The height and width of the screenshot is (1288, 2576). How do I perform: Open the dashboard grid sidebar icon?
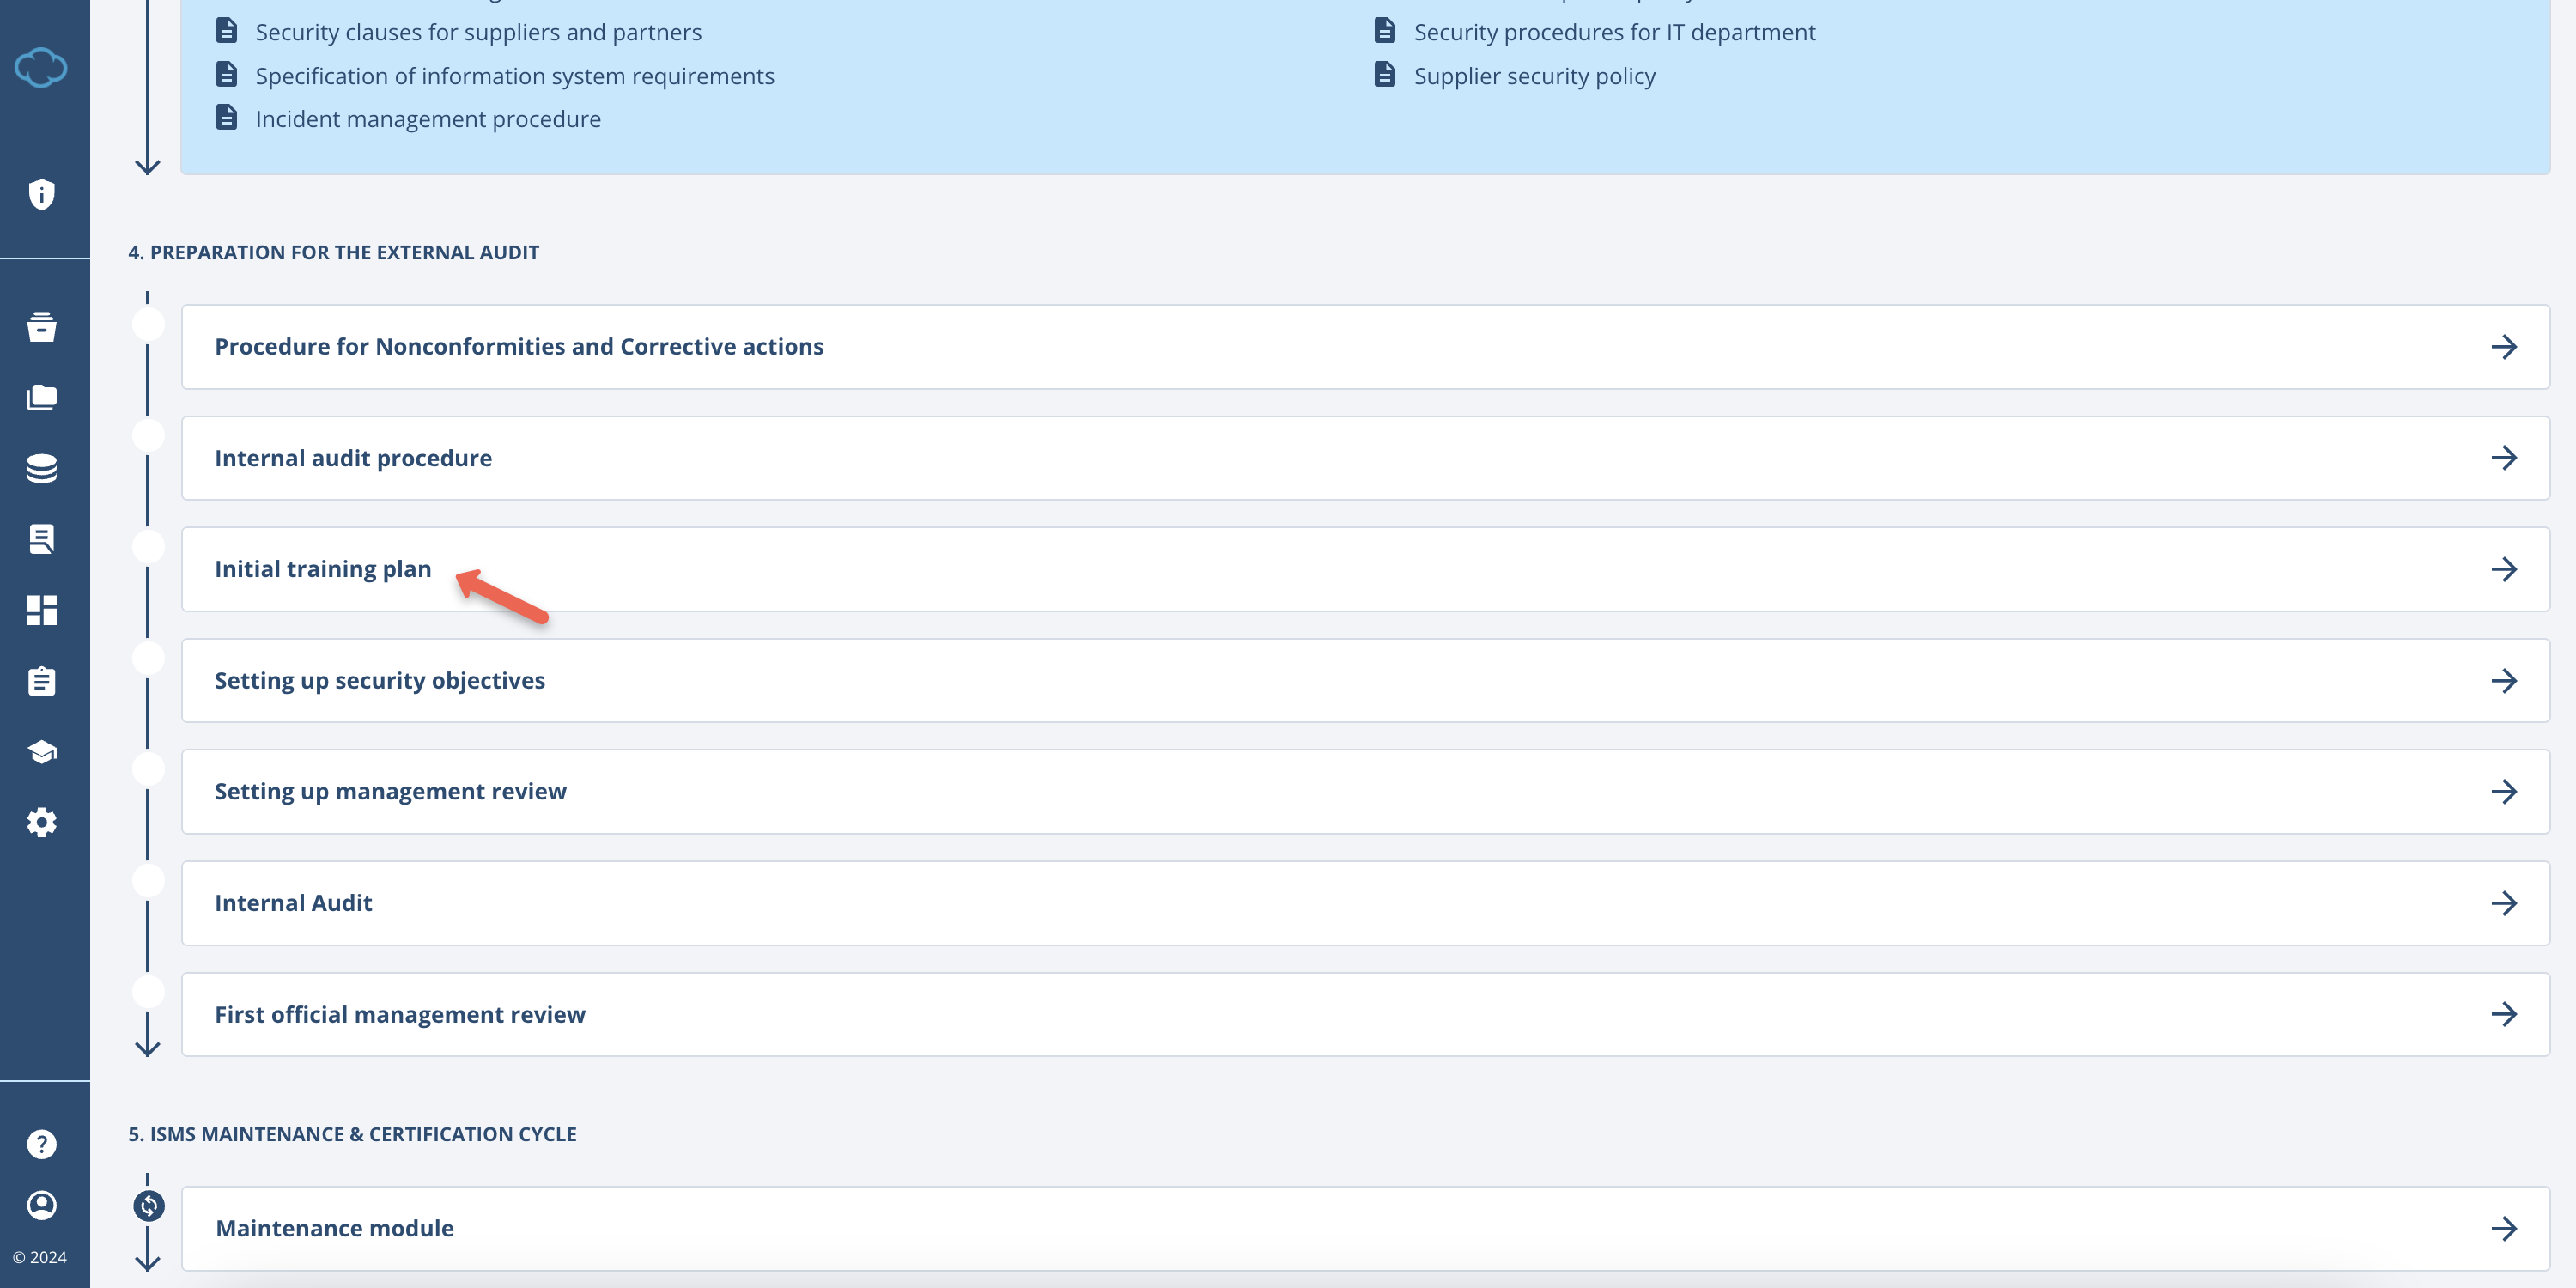[x=41, y=610]
